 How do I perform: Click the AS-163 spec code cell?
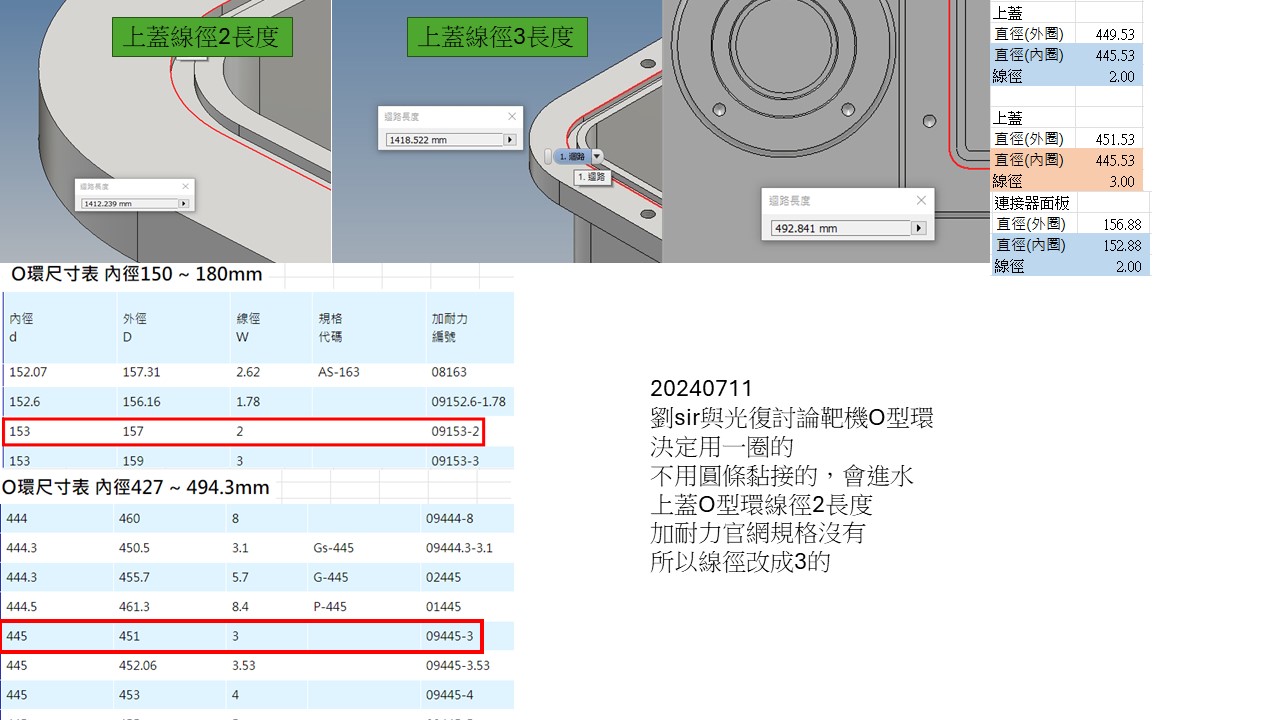coord(339,372)
